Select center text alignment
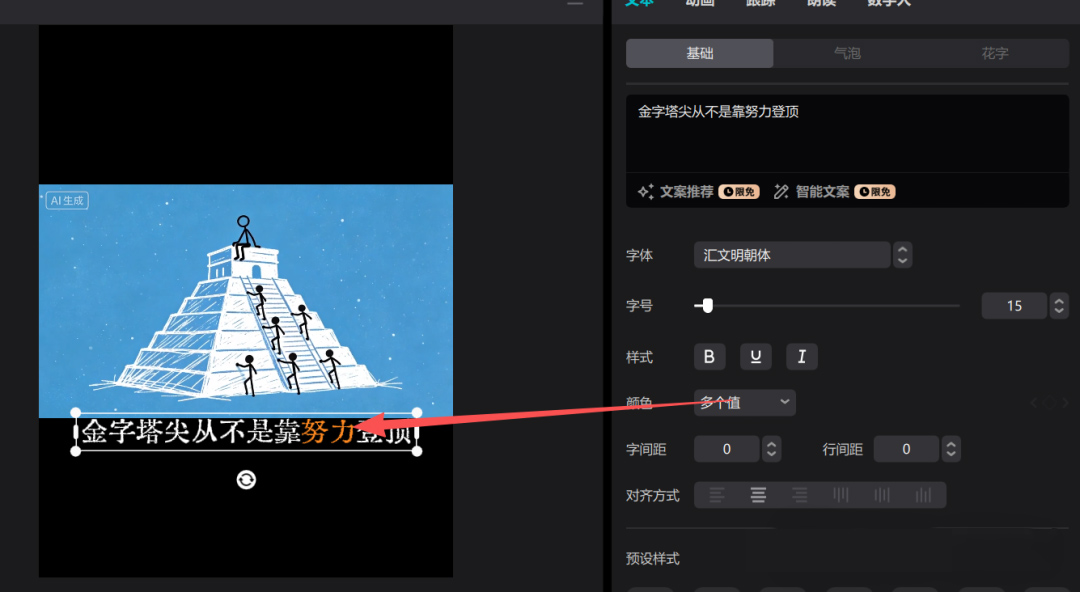The height and width of the screenshot is (592, 1080). pos(758,494)
